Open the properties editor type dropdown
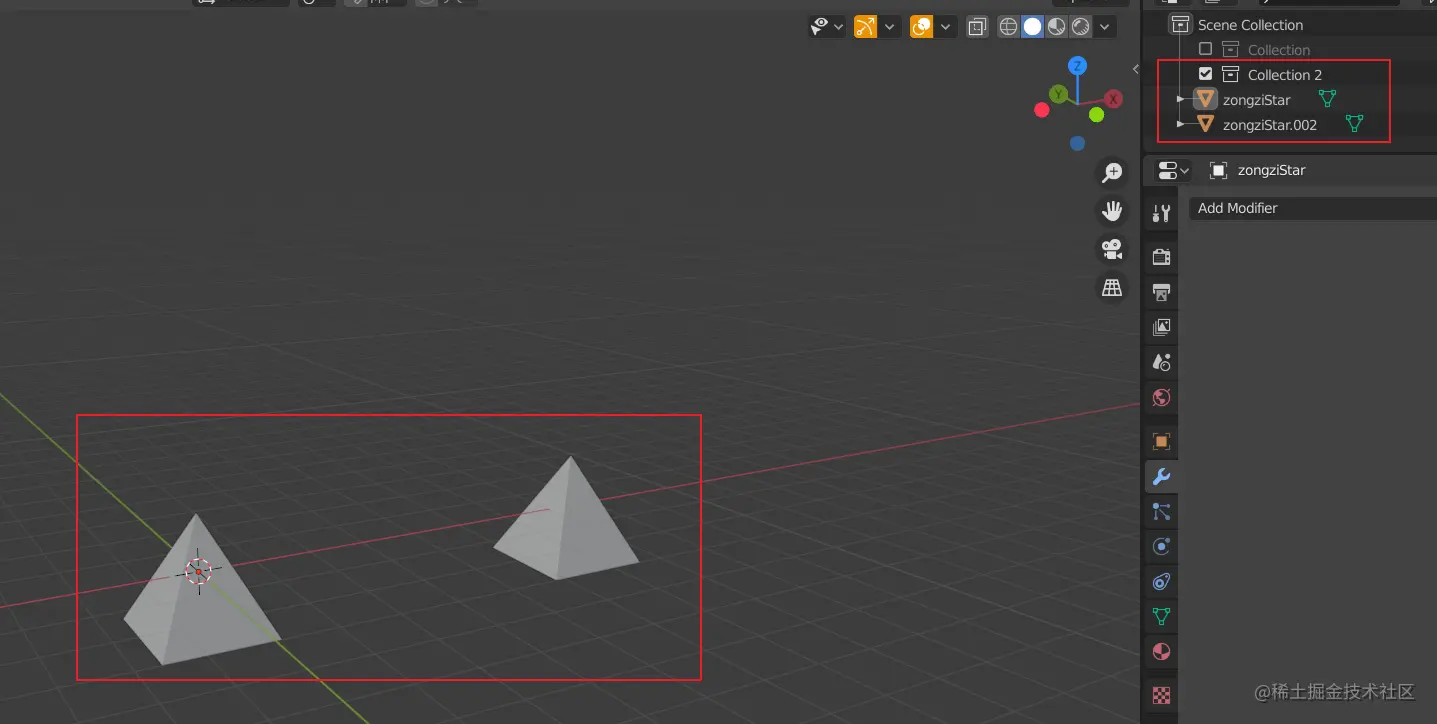Viewport: 1437px width, 724px height. [x=1172, y=170]
